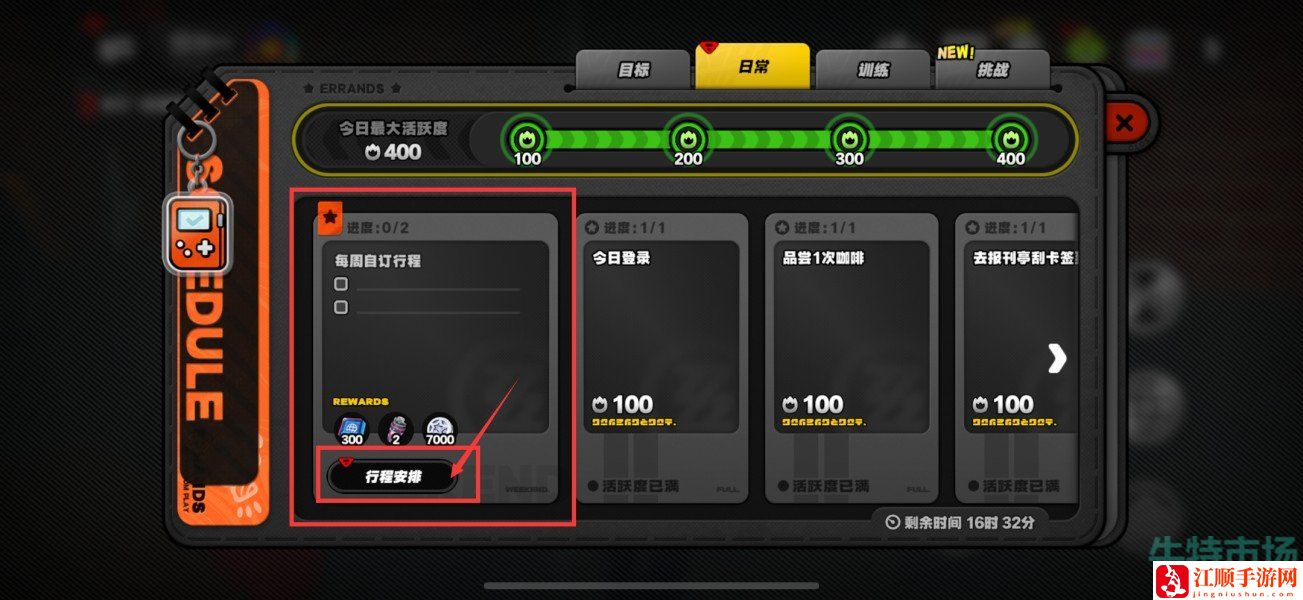Select the blue 300 reward item icon
Image resolution: width=1303 pixels, height=600 pixels.
pos(352,428)
